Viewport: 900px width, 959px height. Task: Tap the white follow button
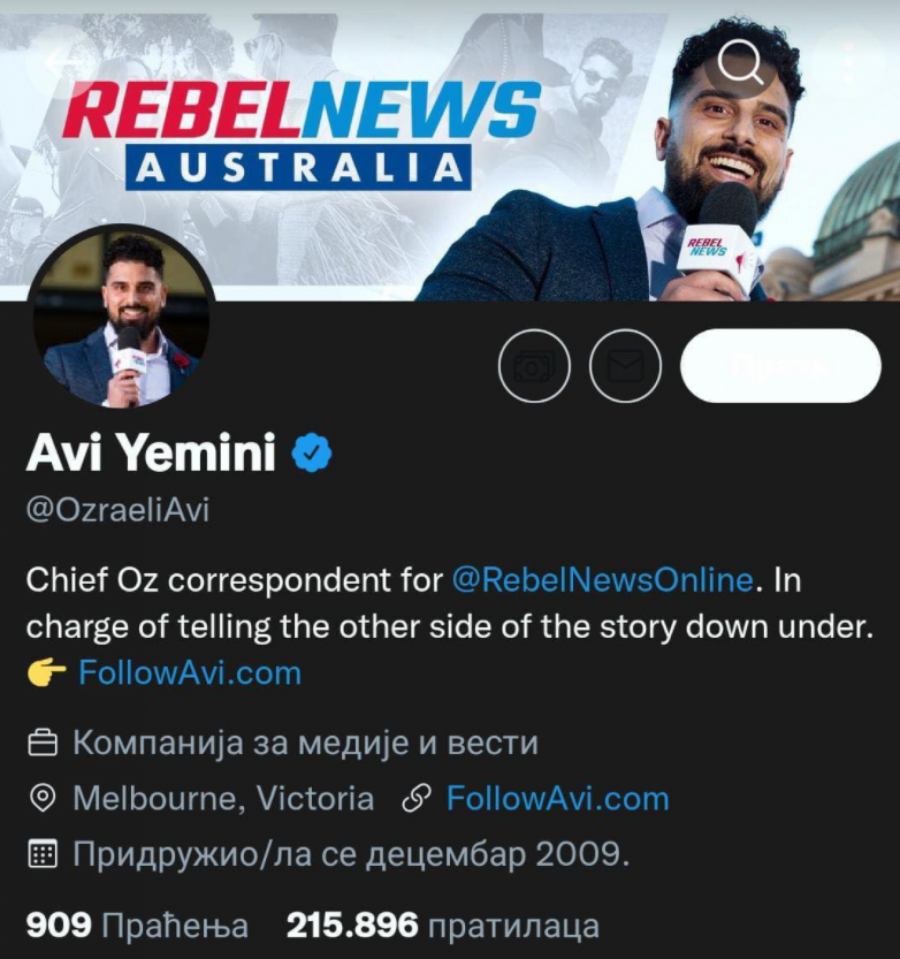780,366
